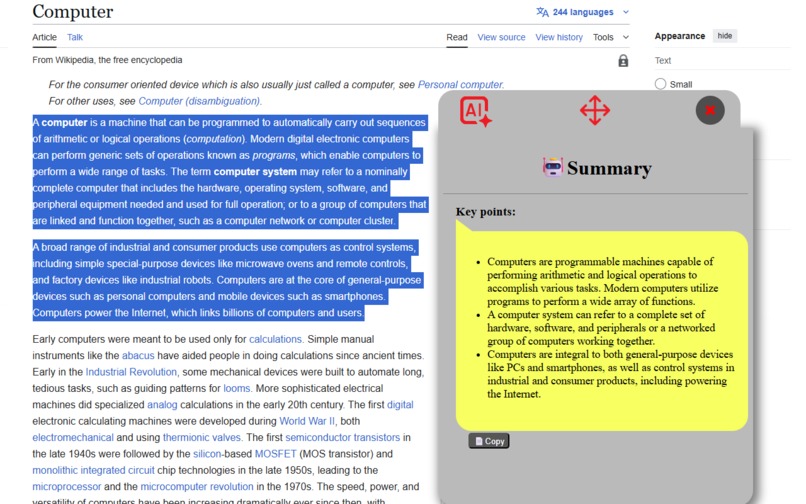The height and width of the screenshot is (504, 806).
Task: Follow the Personal computer link
Action: 461,84
